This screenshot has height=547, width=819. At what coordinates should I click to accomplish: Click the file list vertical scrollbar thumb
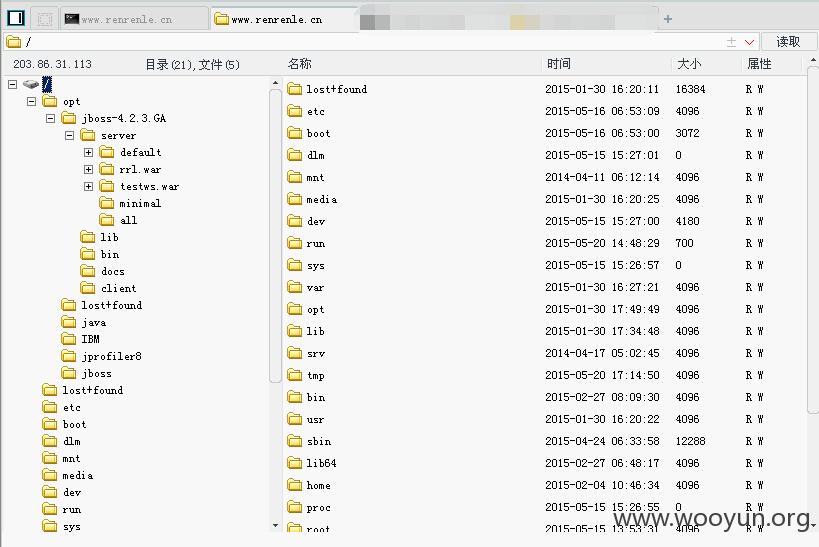click(x=813, y=241)
